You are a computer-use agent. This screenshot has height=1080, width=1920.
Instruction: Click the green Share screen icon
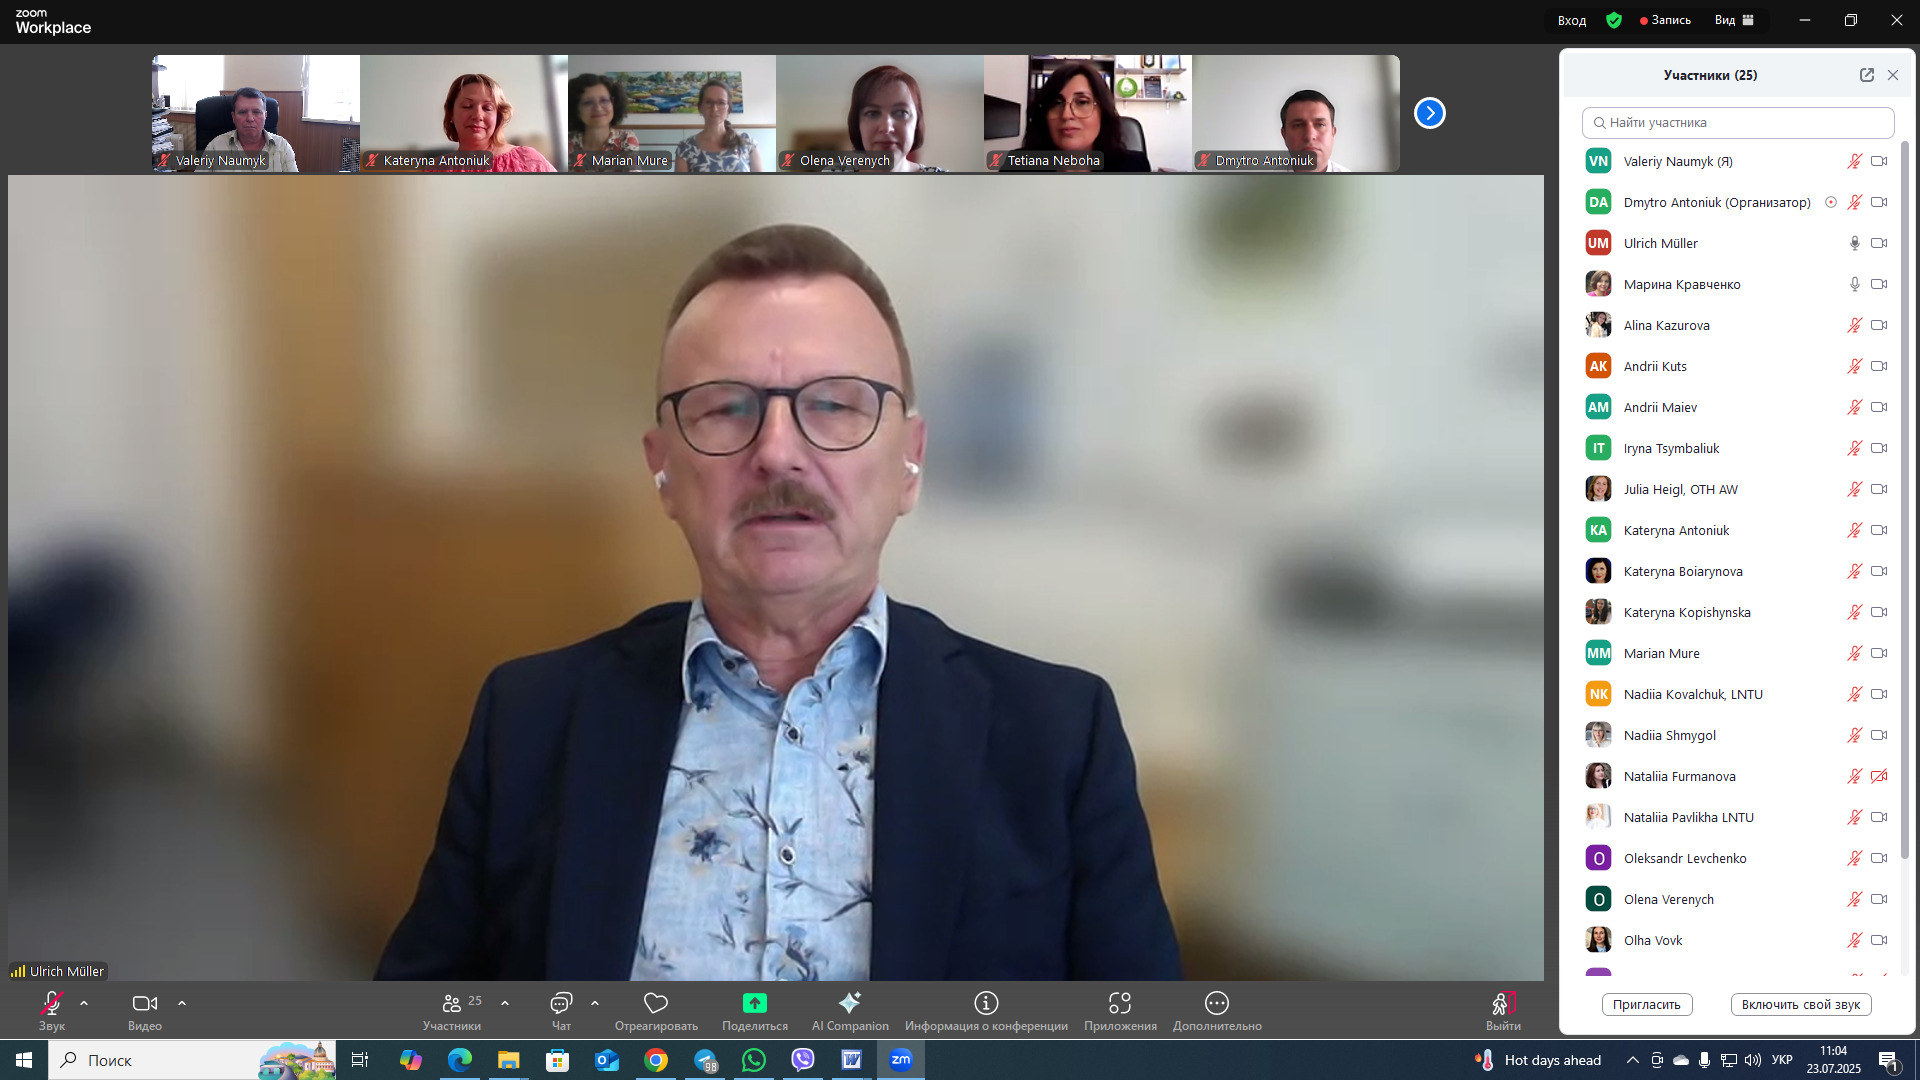[754, 1003]
